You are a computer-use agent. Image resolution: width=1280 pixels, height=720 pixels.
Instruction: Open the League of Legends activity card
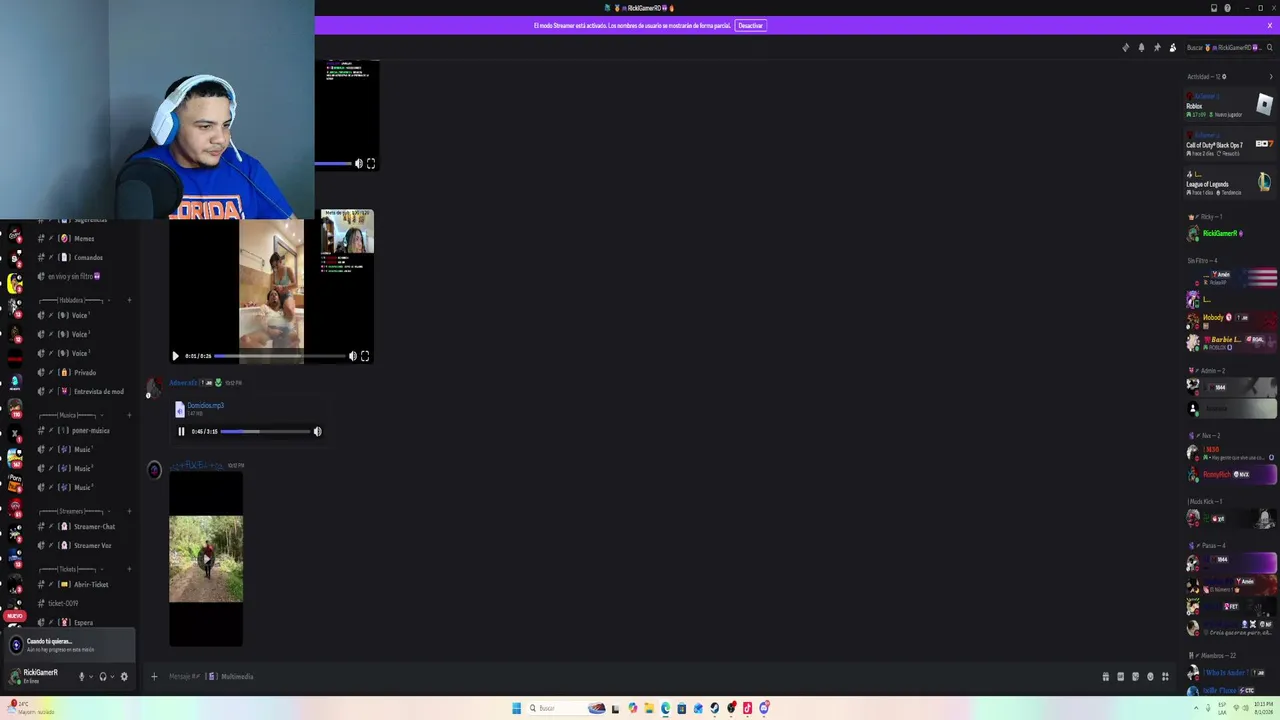(1229, 183)
